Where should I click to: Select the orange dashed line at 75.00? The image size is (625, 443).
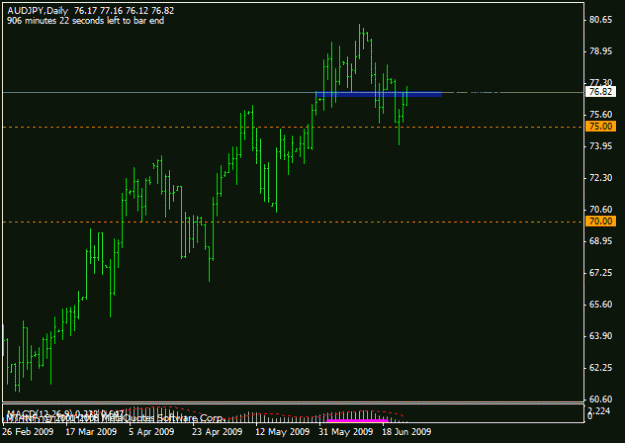click(x=294, y=127)
